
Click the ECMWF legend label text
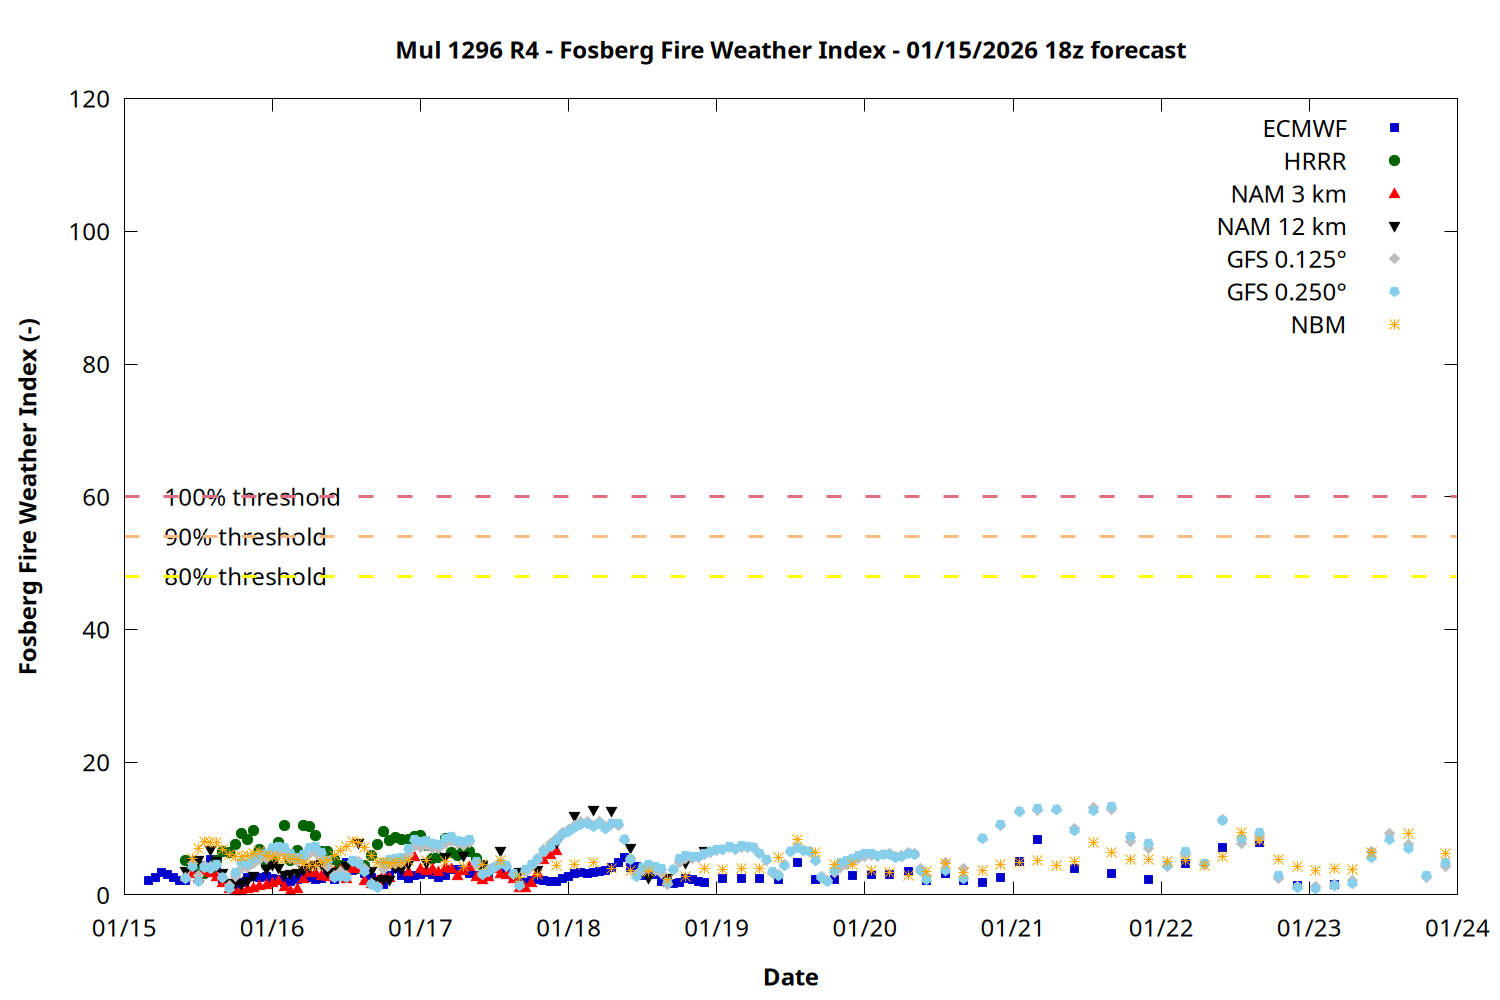1304,129
